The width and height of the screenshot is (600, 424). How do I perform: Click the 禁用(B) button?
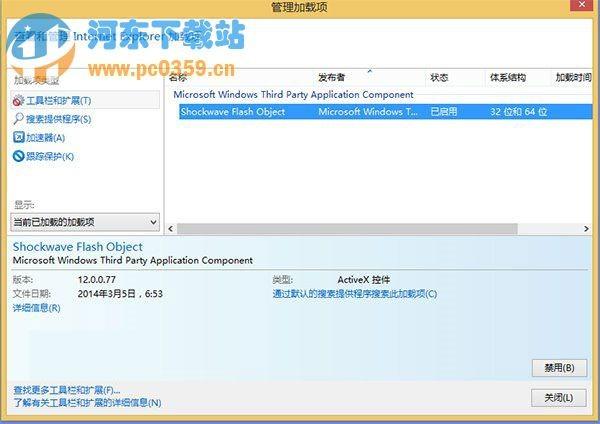[559, 368]
